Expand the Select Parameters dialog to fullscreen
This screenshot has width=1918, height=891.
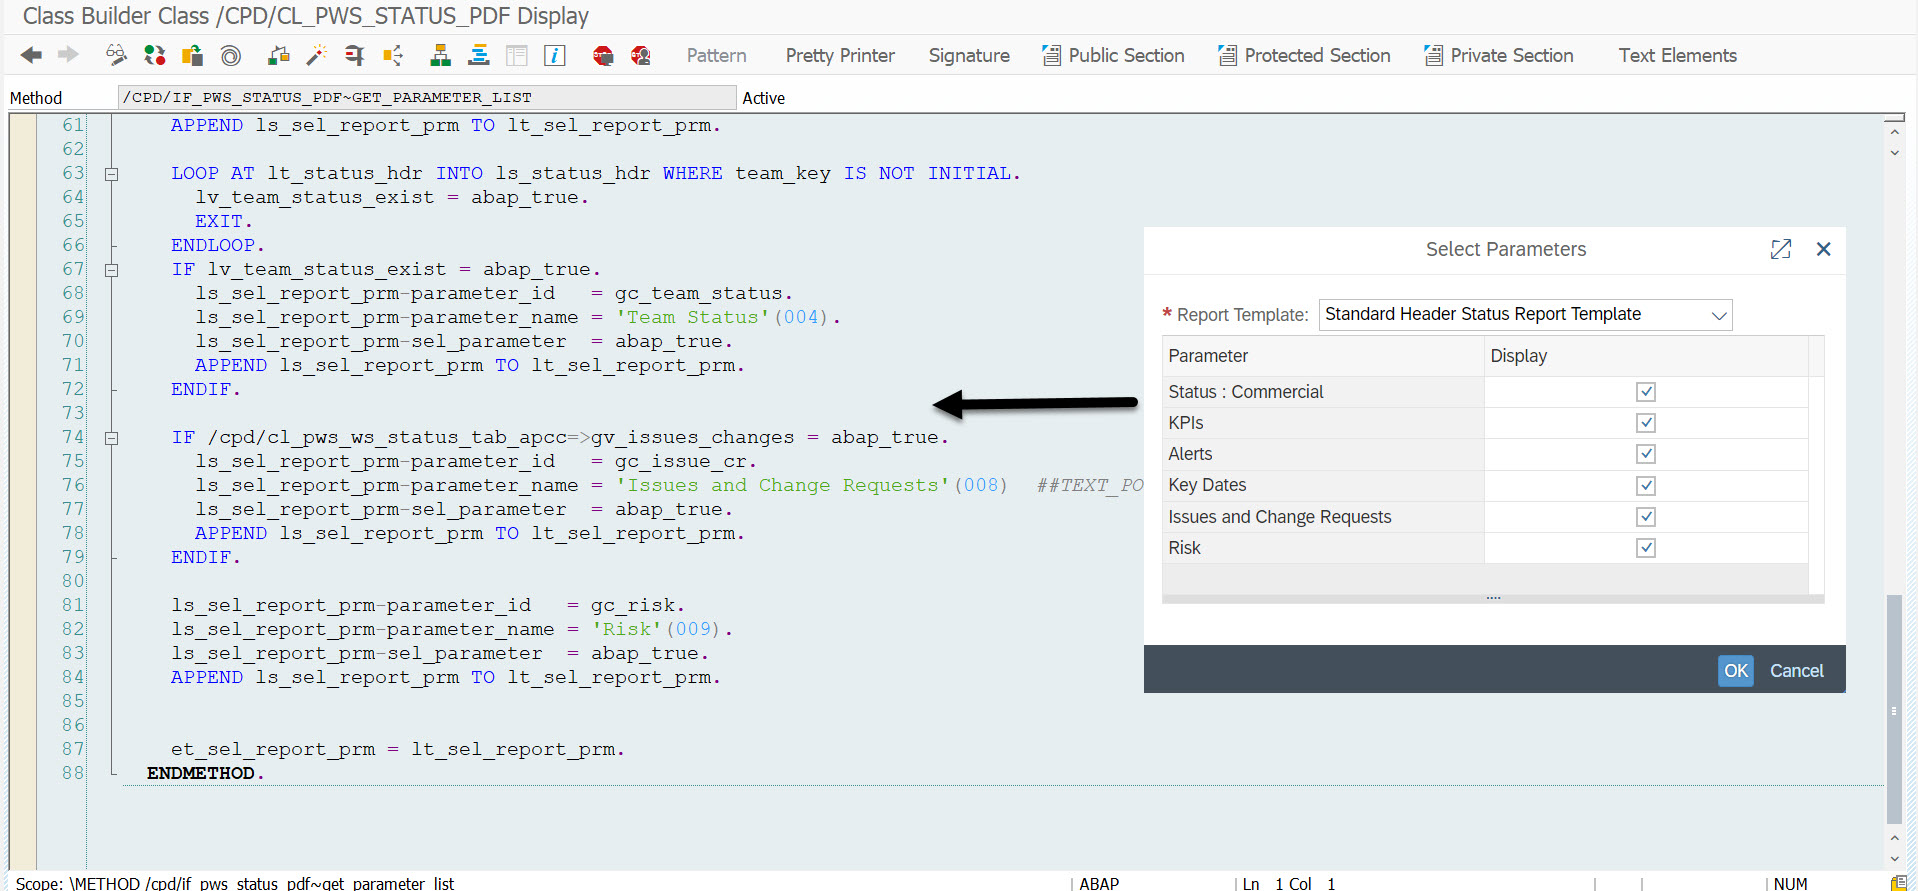coord(1781,249)
